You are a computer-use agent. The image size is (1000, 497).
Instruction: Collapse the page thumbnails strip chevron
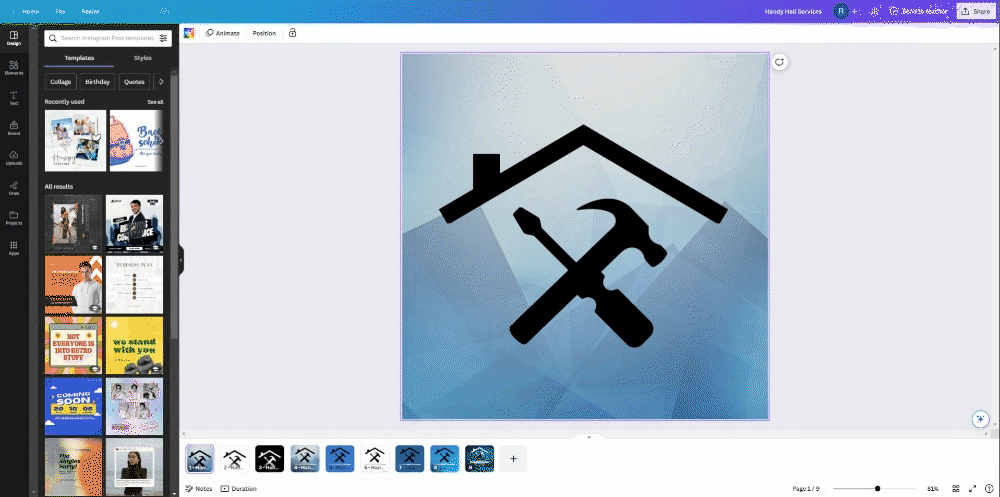(x=589, y=438)
